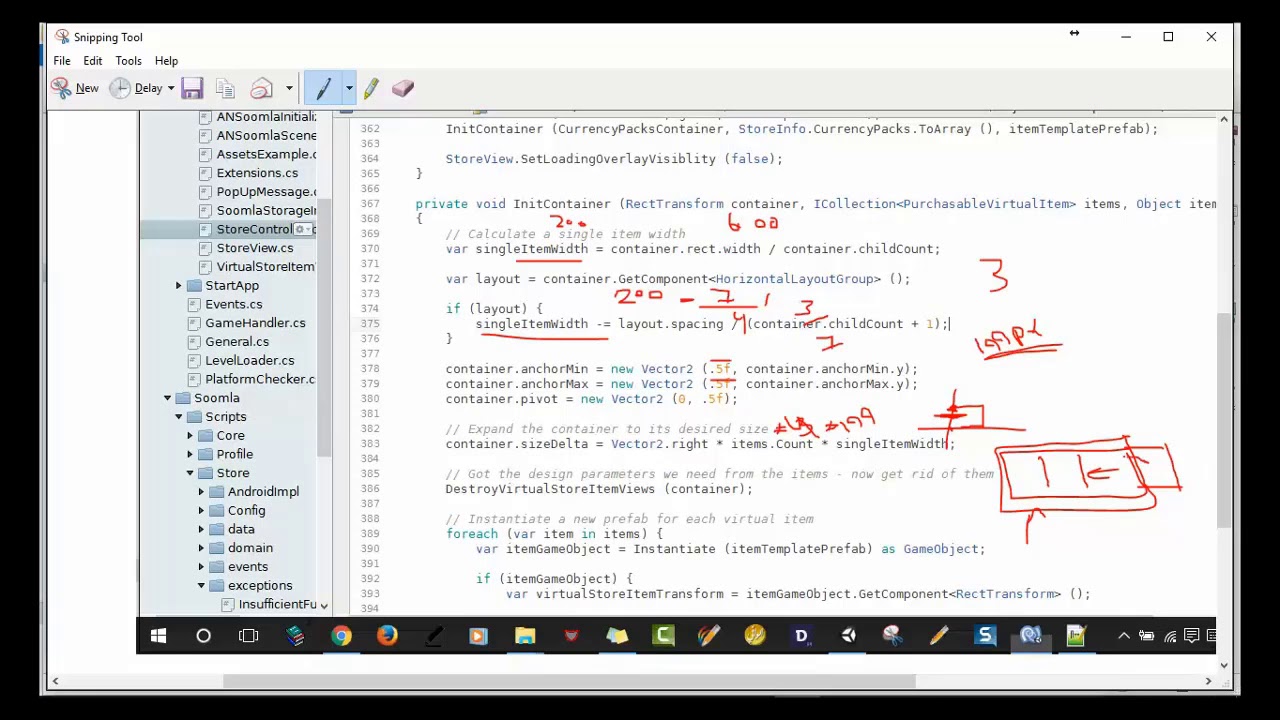Open File Explorer from the taskbar
Image resolution: width=1280 pixels, height=720 pixels.
(525, 636)
